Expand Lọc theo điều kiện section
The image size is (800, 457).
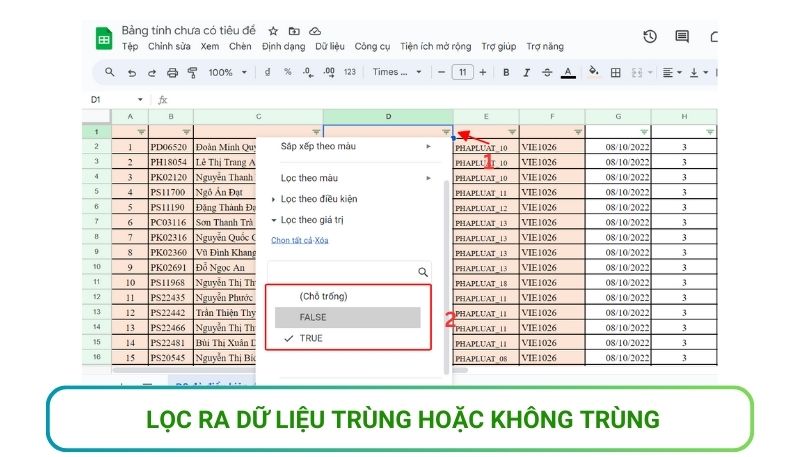tap(314, 199)
